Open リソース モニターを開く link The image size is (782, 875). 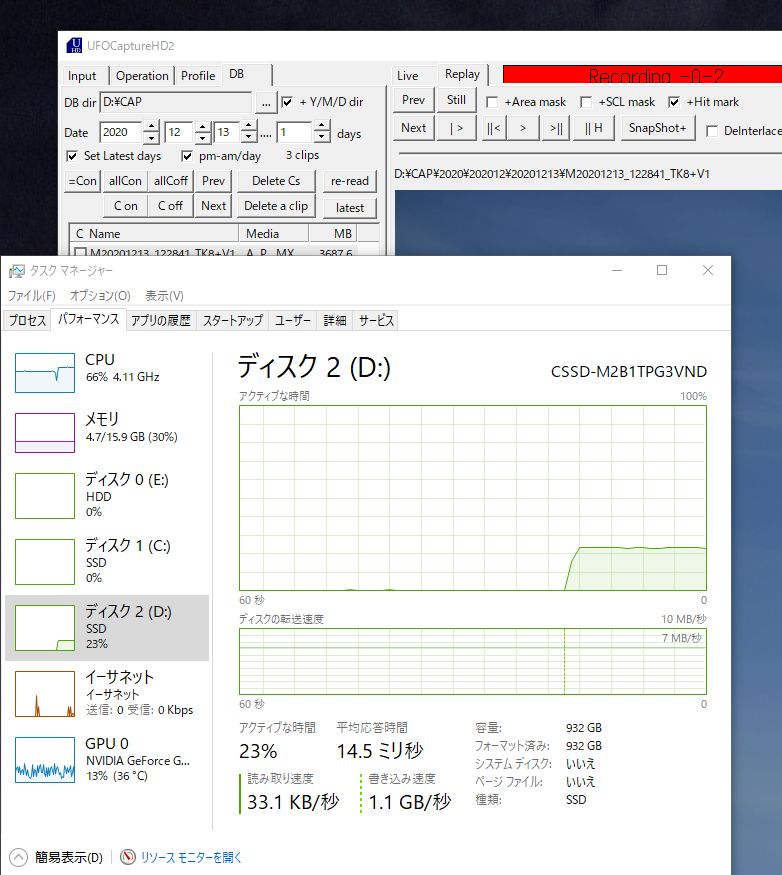coord(190,857)
